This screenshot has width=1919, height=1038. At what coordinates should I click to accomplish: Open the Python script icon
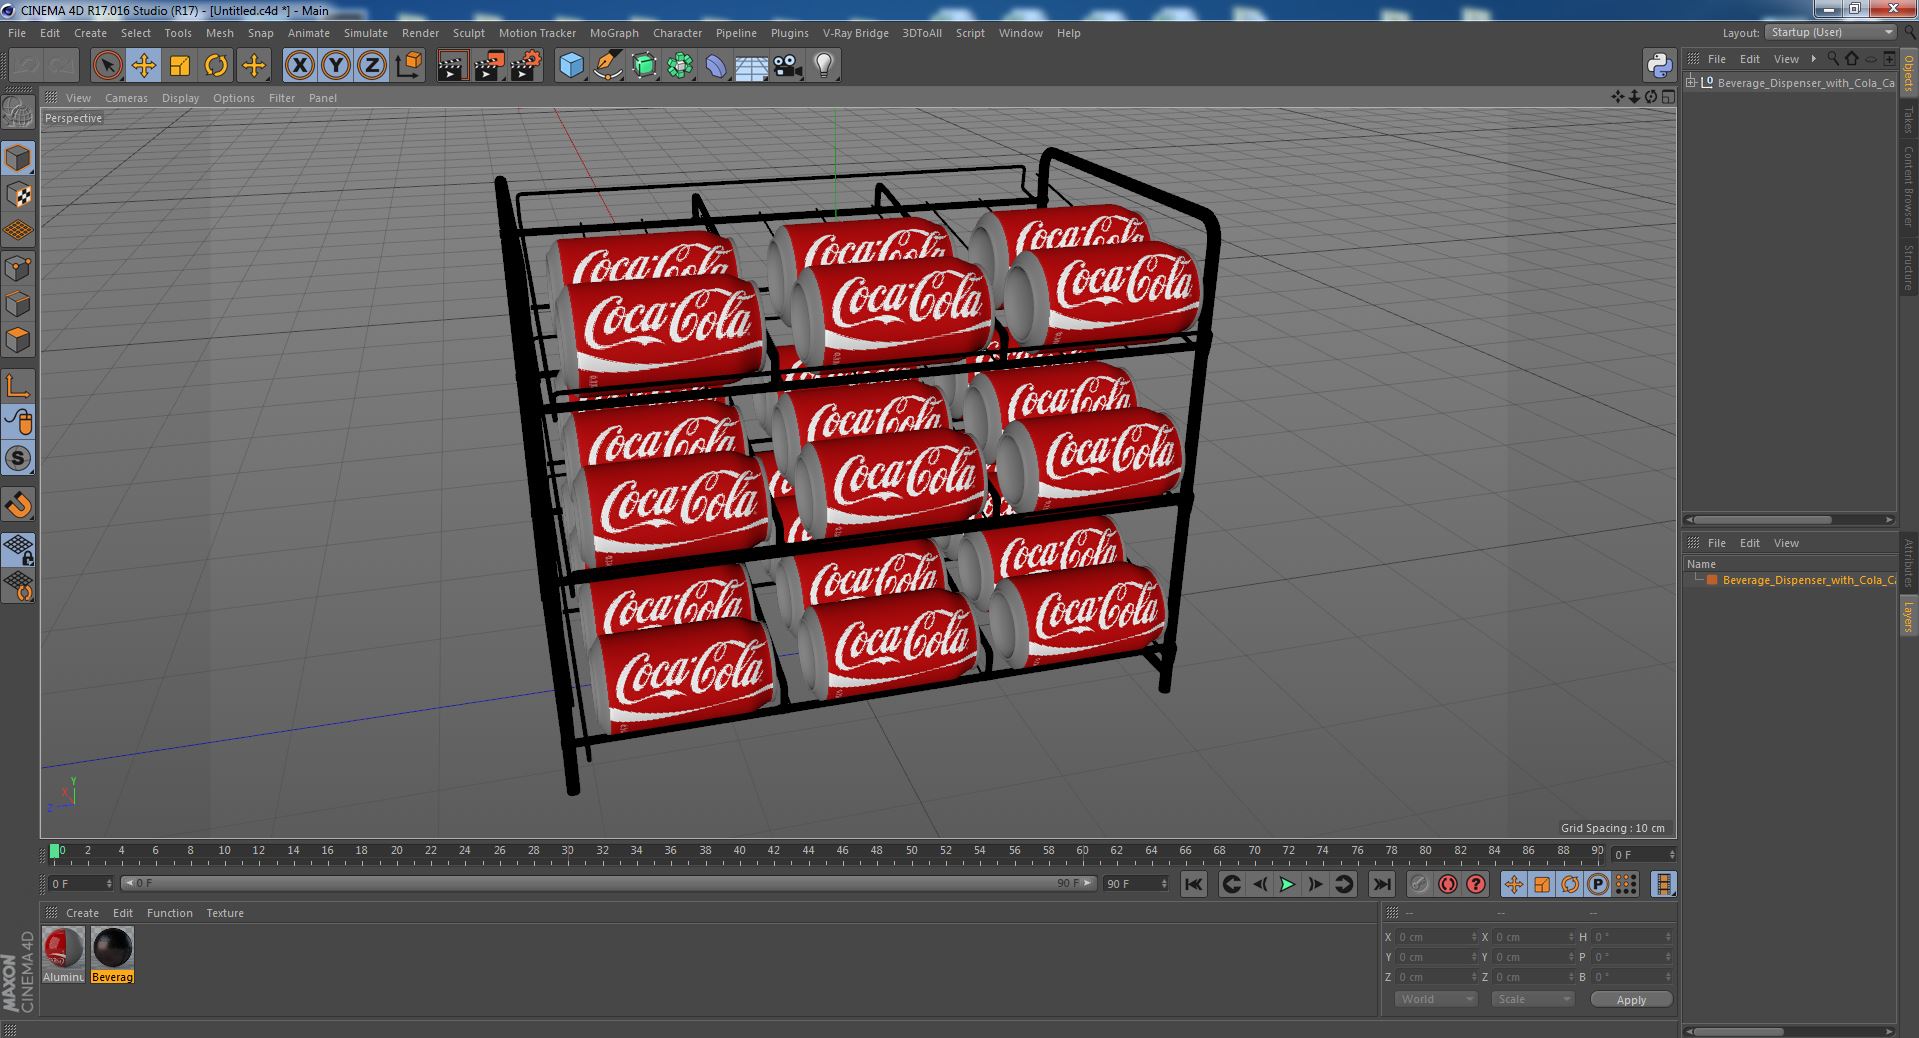pyautogui.click(x=1660, y=66)
